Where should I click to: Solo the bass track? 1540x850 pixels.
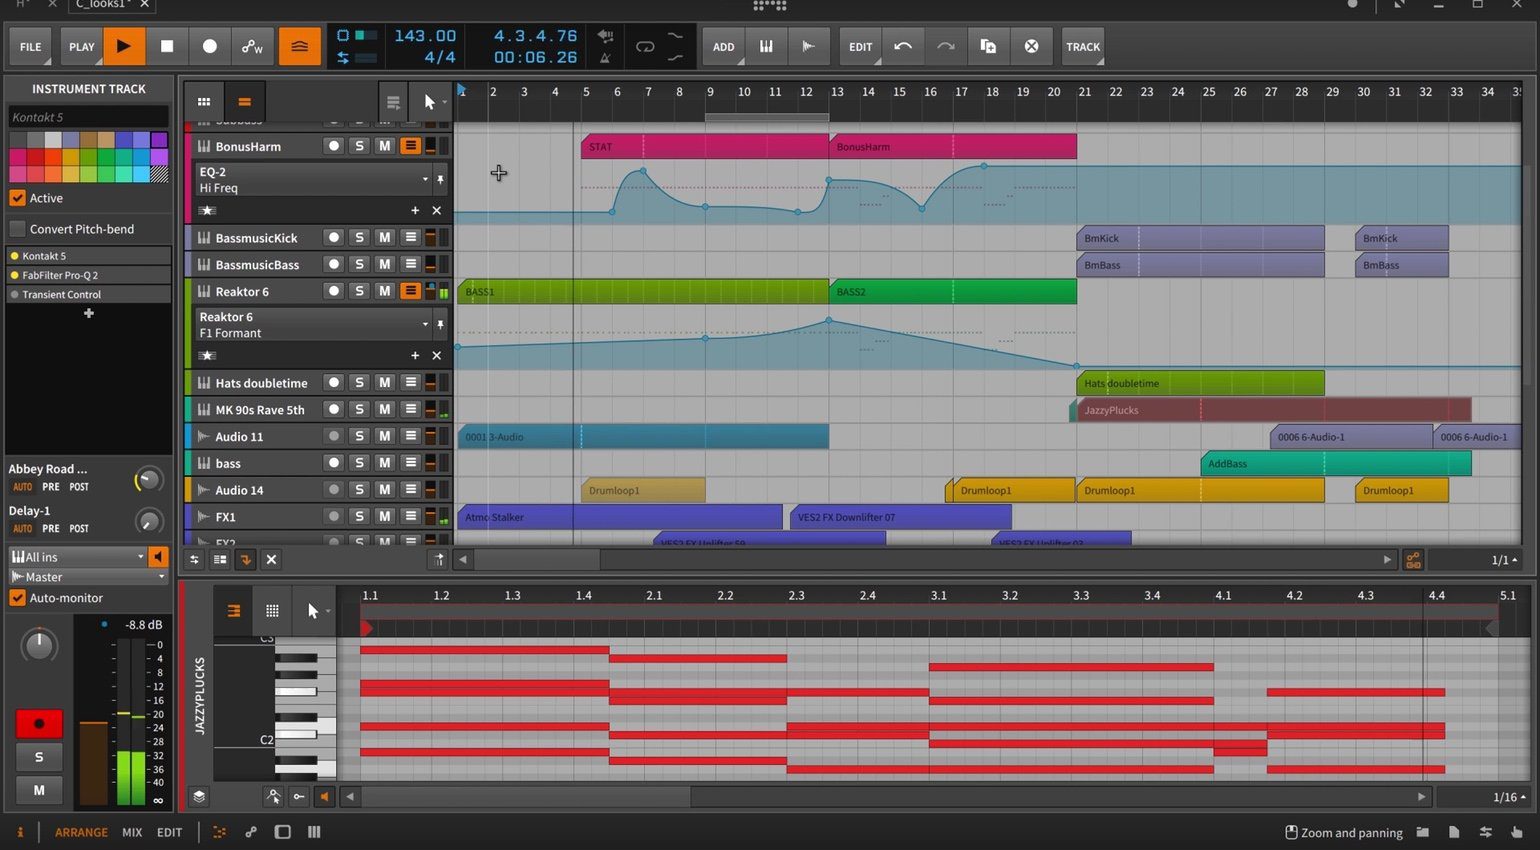359,463
